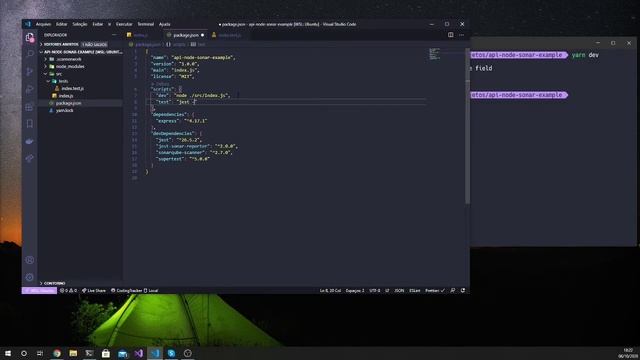Open the Executar menu
The width and height of the screenshot is (640, 360).
tap(124, 24)
